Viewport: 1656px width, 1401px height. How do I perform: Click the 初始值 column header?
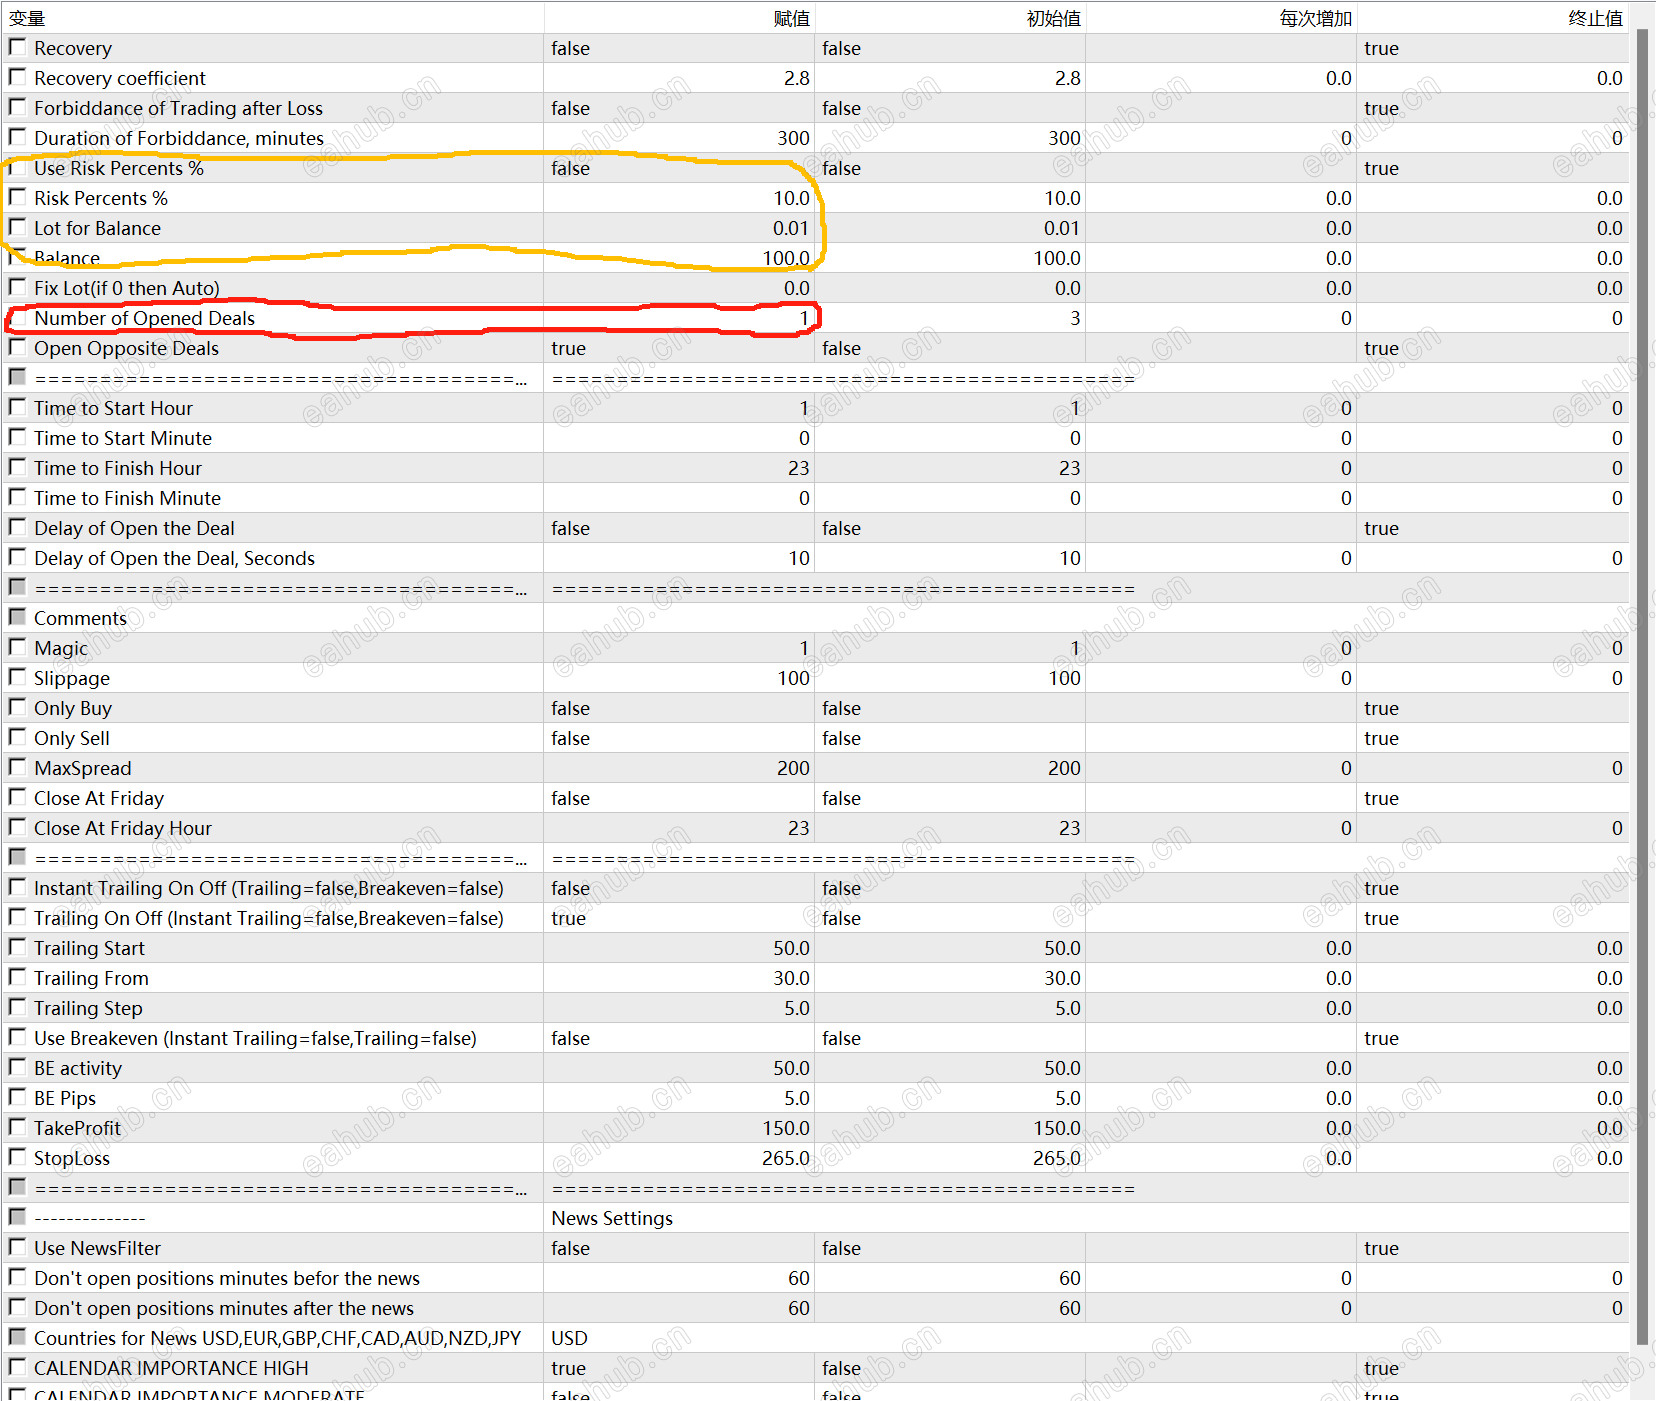pos(951,18)
